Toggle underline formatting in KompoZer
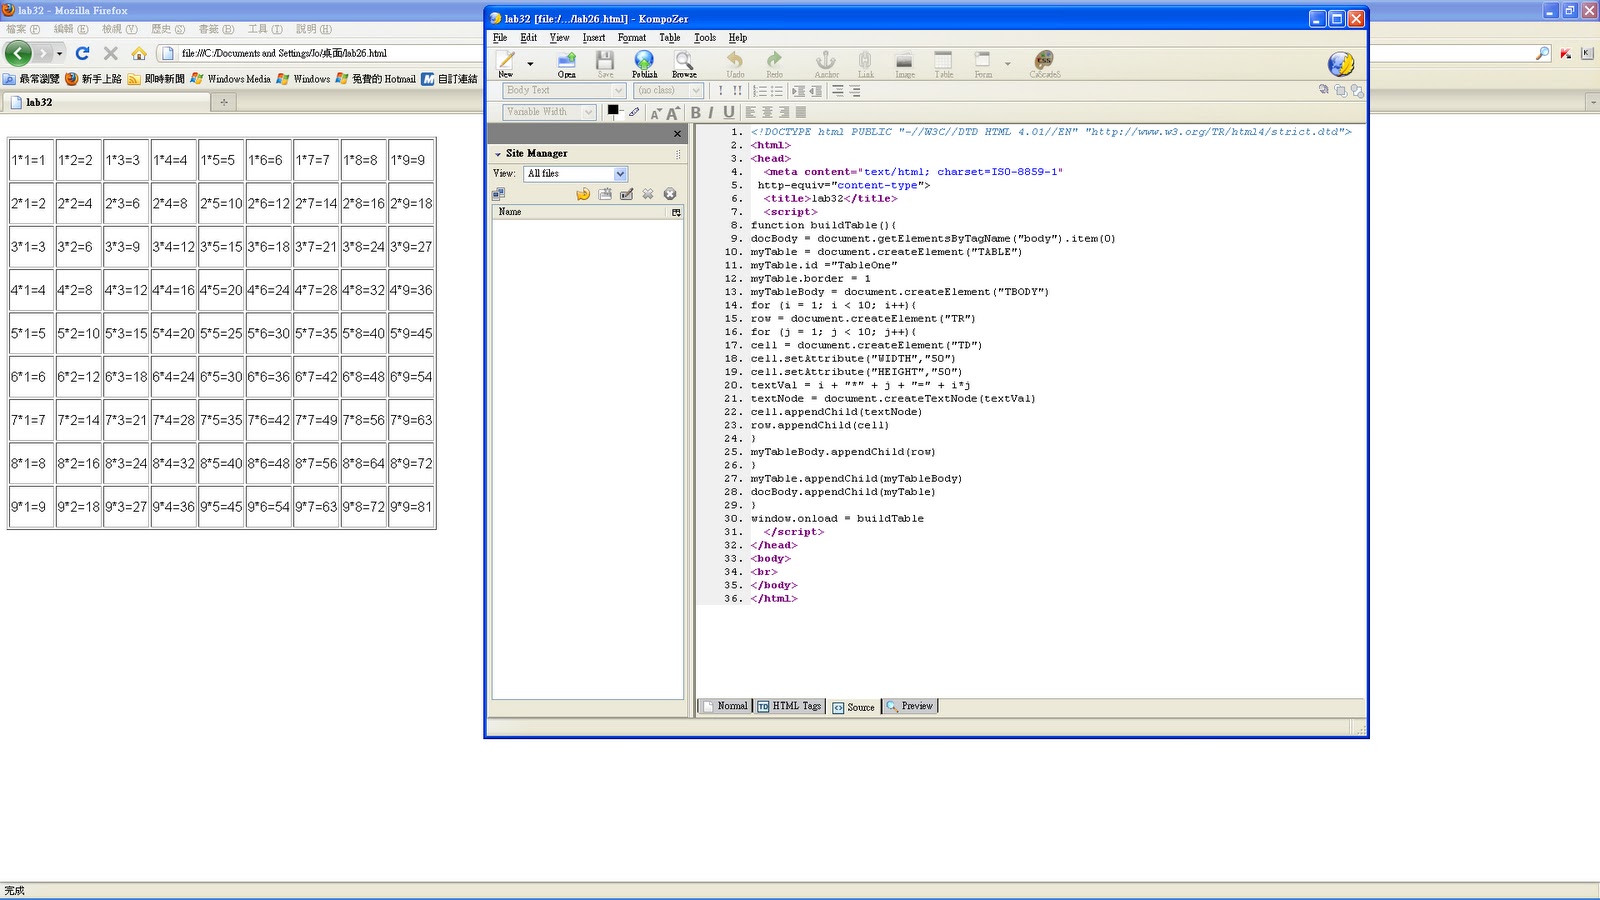 pos(729,113)
